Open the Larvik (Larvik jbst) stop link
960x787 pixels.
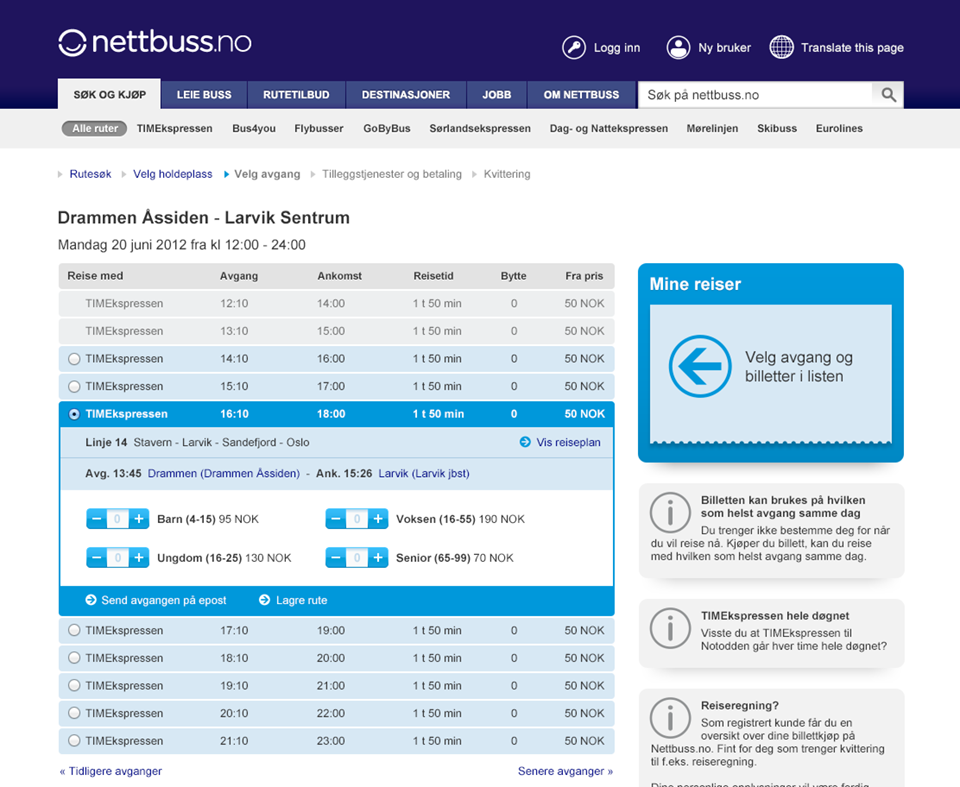click(x=424, y=473)
